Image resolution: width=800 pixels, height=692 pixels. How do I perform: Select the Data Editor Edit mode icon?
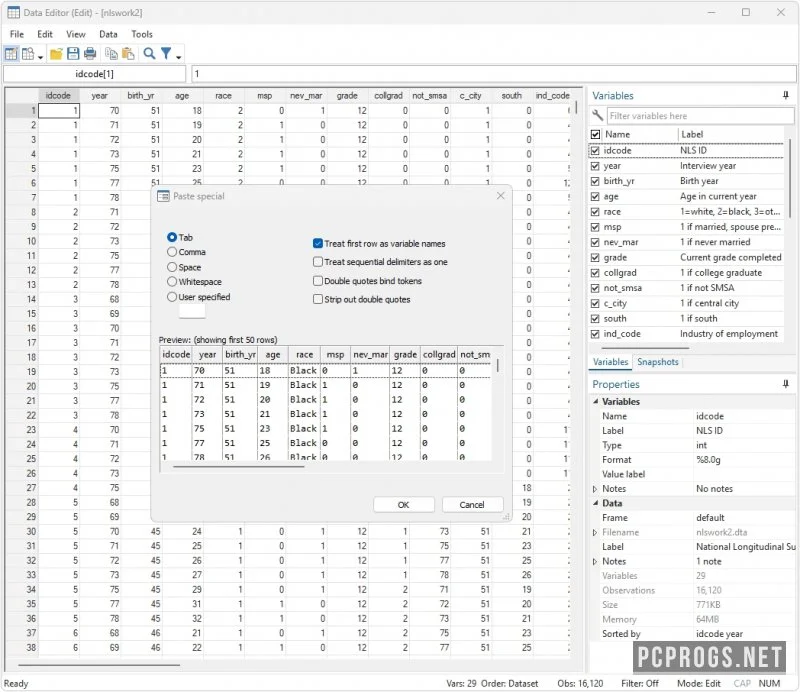pos(11,54)
